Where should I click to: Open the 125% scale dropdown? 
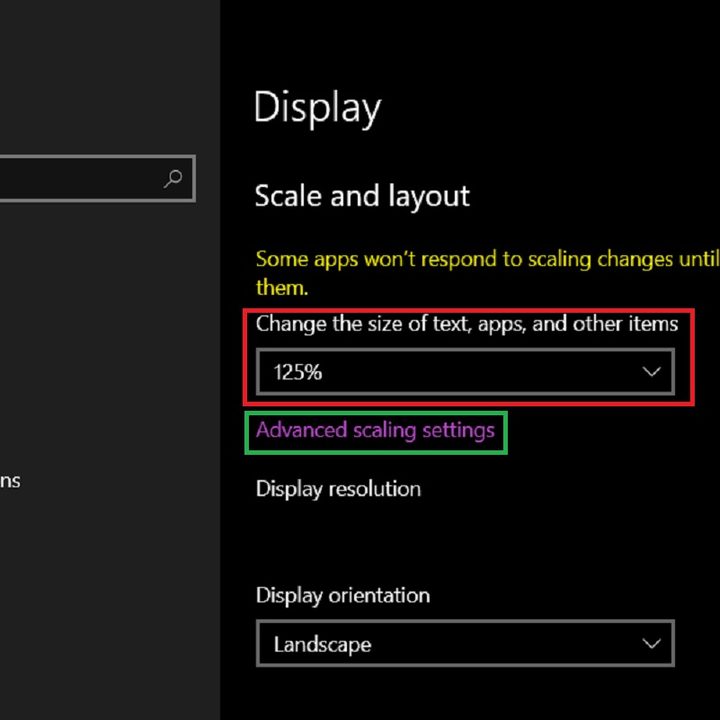pos(465,371)
